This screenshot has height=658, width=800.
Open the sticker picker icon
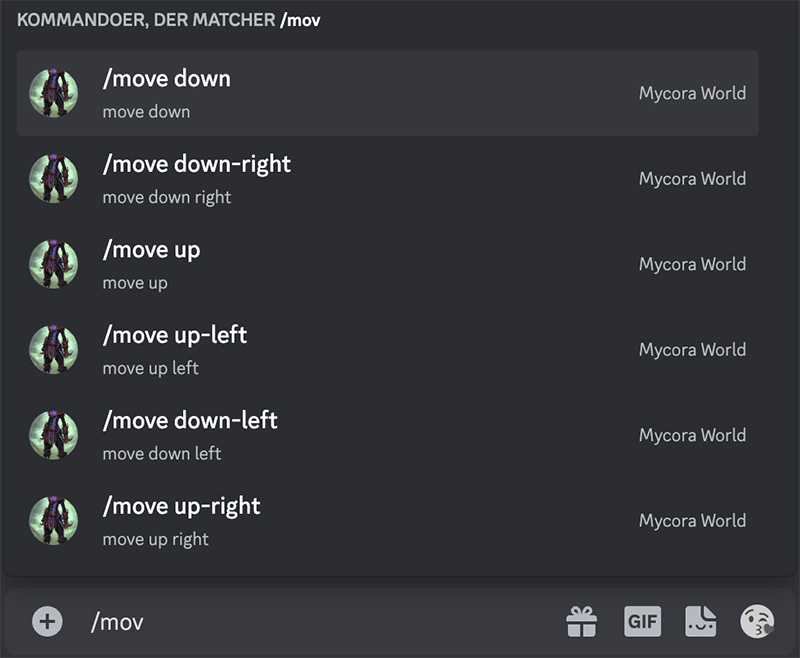coord(701,622)
